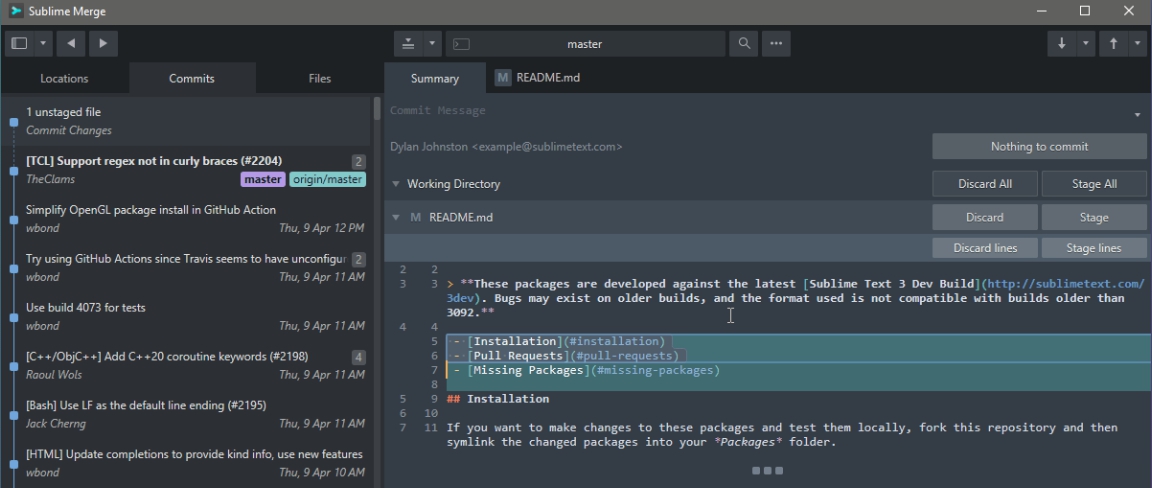
Task: Select commit Try using GitHub Actions
Action: 187,268
